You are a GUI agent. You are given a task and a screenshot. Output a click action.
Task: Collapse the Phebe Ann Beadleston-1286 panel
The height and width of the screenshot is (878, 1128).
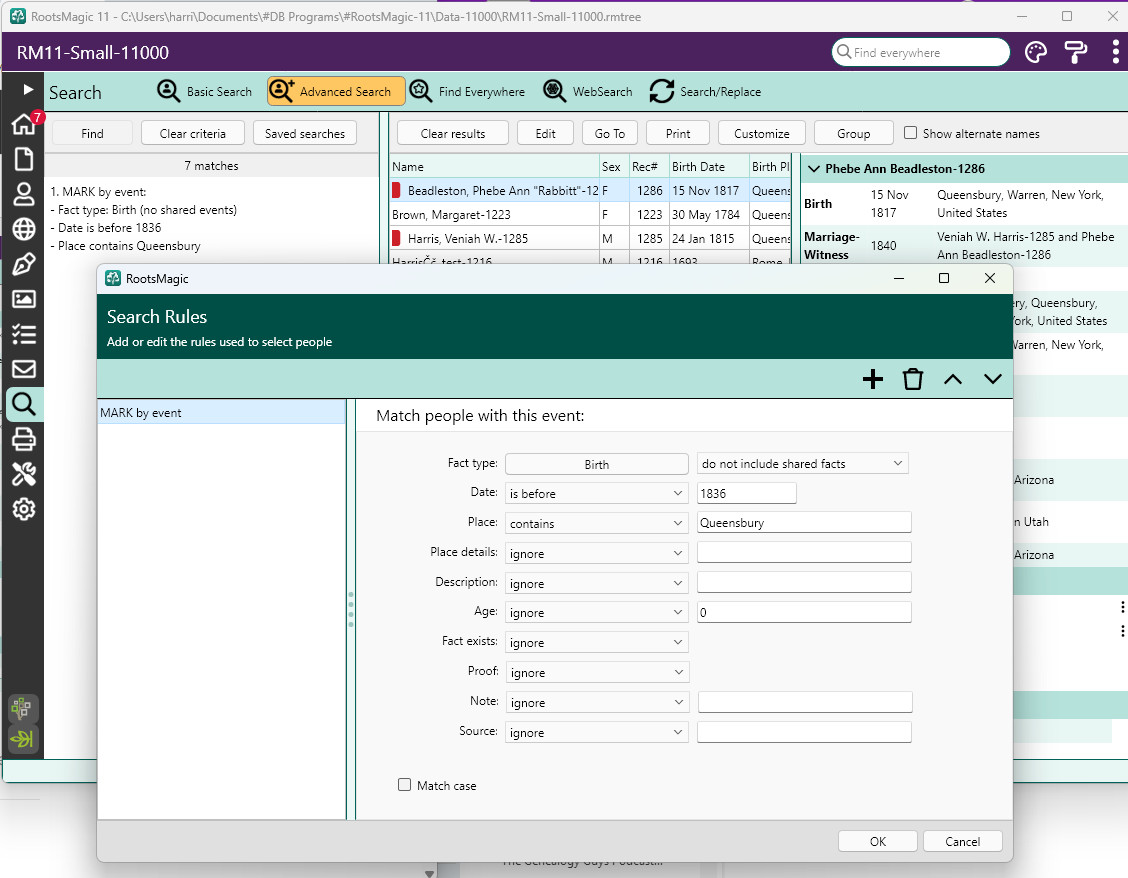coord(814,169)
